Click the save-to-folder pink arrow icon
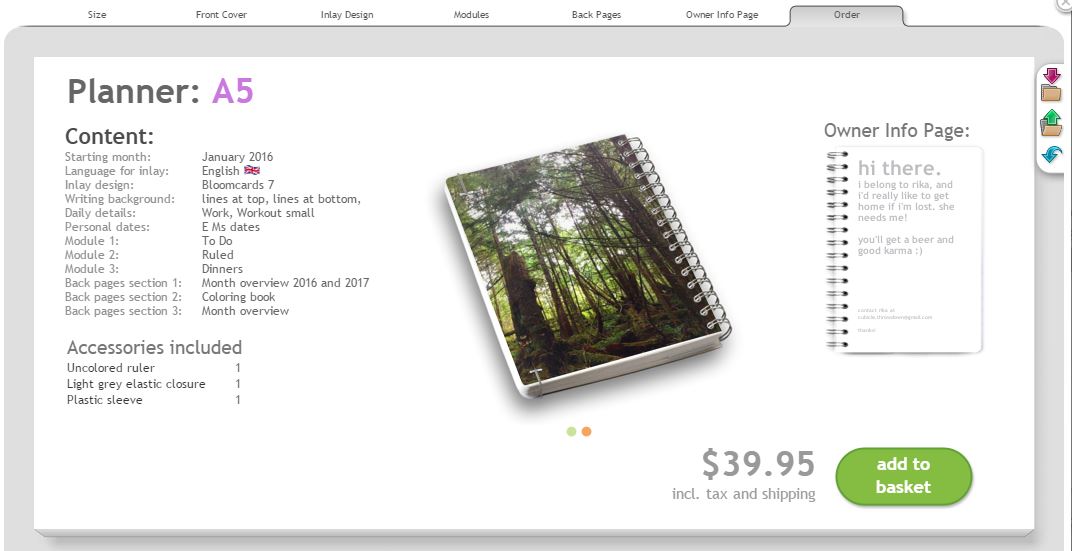This screenshot has width=1072, height=551. pos(1051,85)
